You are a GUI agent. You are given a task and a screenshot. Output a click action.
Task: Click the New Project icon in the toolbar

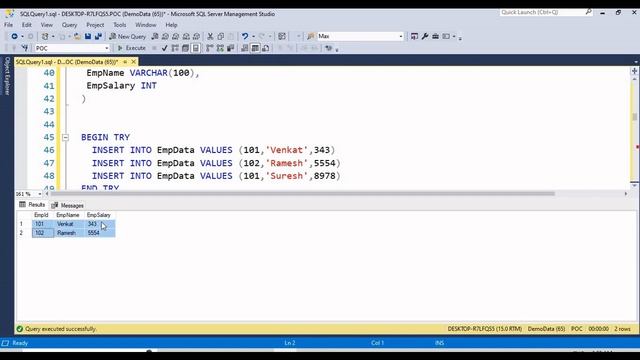coord(45,36)
